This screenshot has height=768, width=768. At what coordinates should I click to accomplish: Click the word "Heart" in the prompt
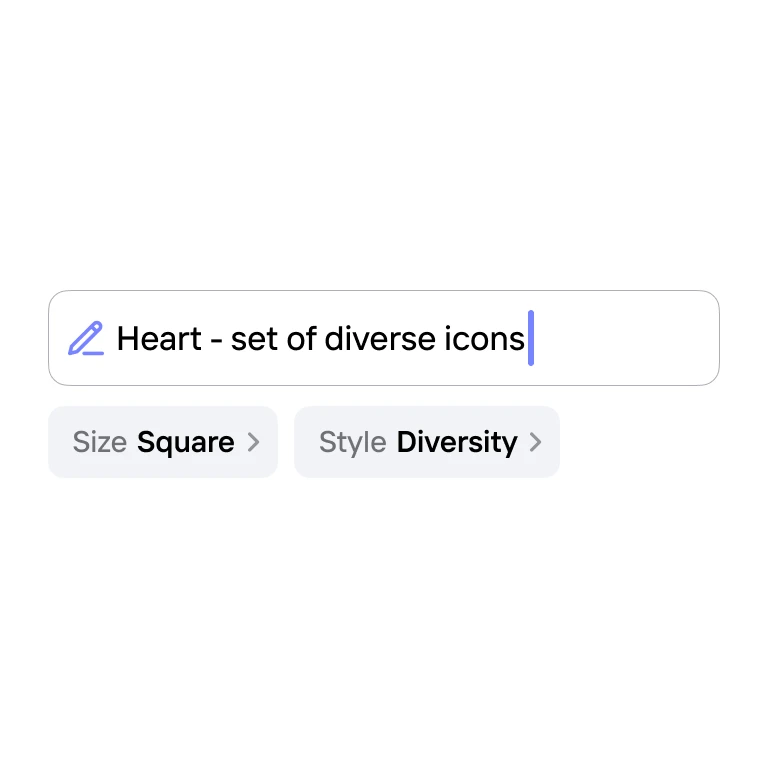[157, 339]
